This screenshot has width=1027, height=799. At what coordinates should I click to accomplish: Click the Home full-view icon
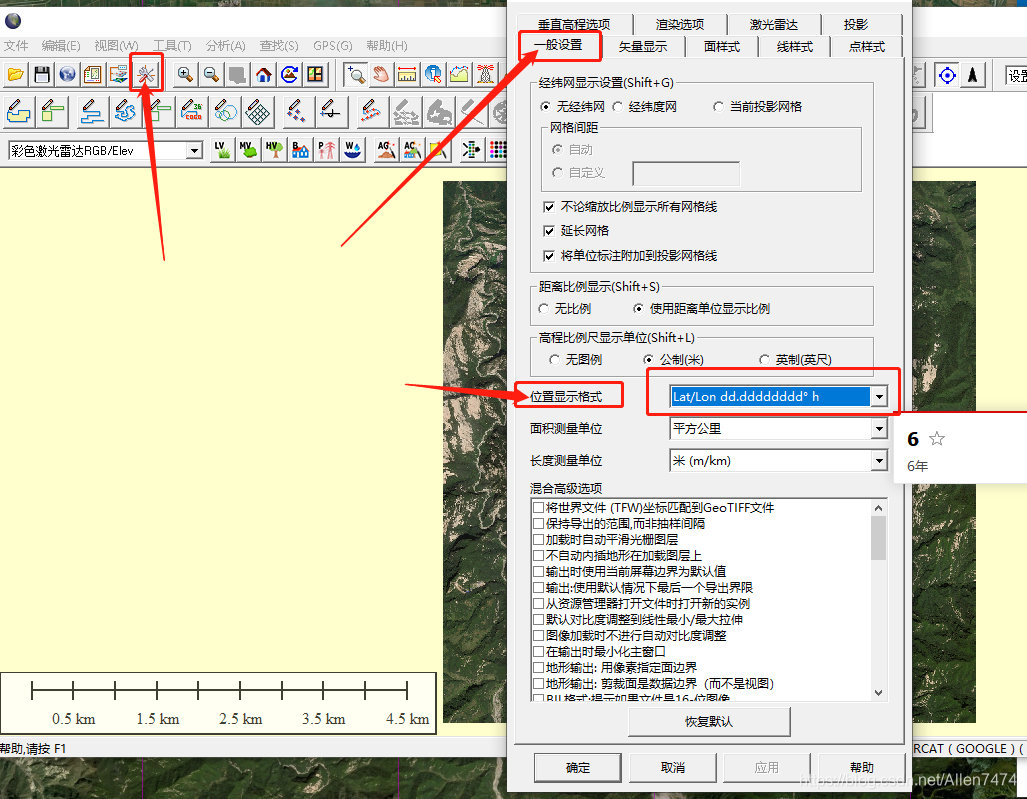pyautogui.click(x=263, y=74)
